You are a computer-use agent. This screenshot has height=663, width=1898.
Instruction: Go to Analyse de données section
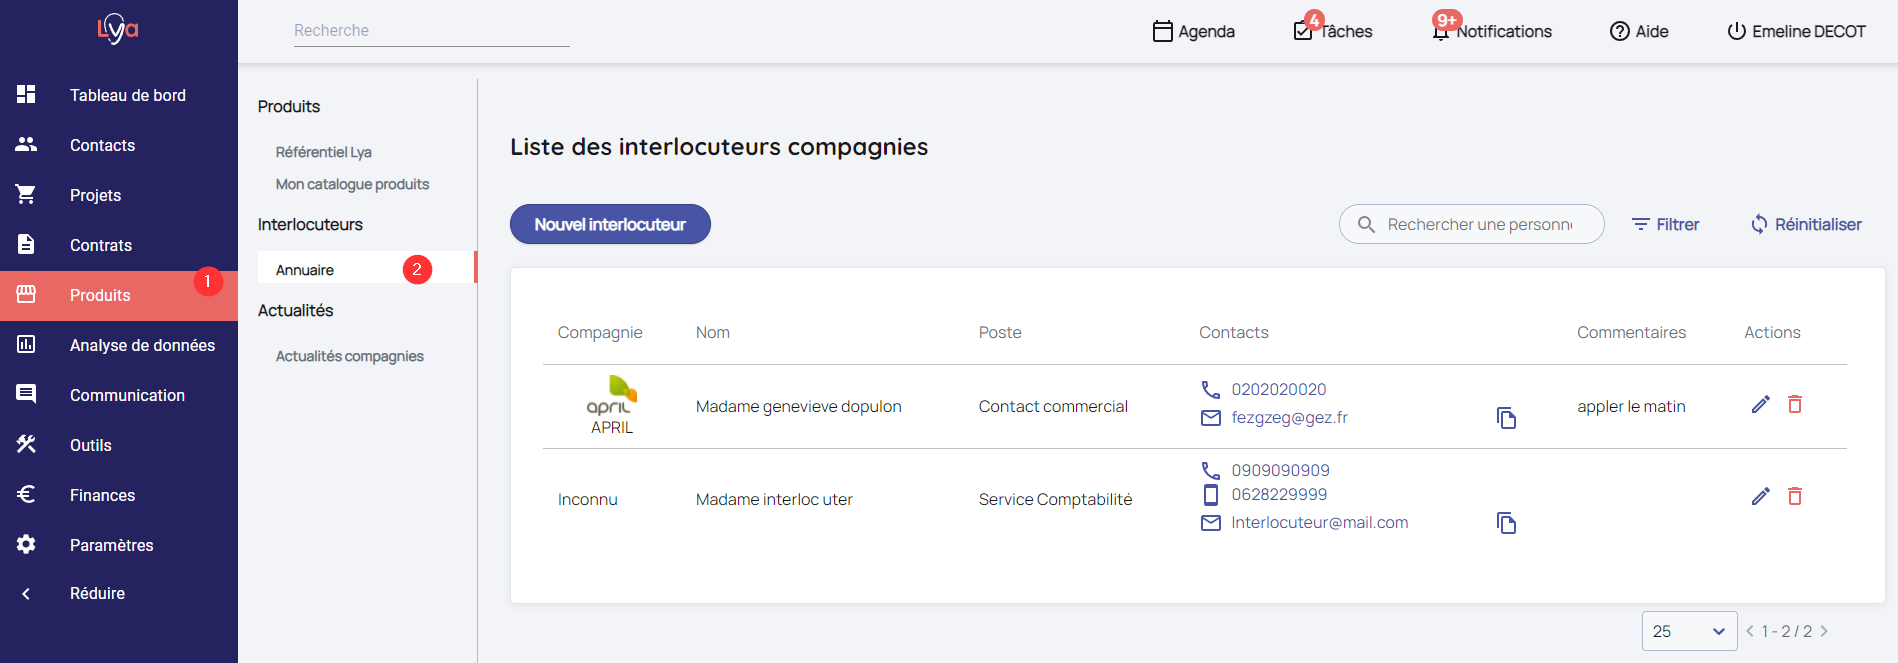pos(142,345)
